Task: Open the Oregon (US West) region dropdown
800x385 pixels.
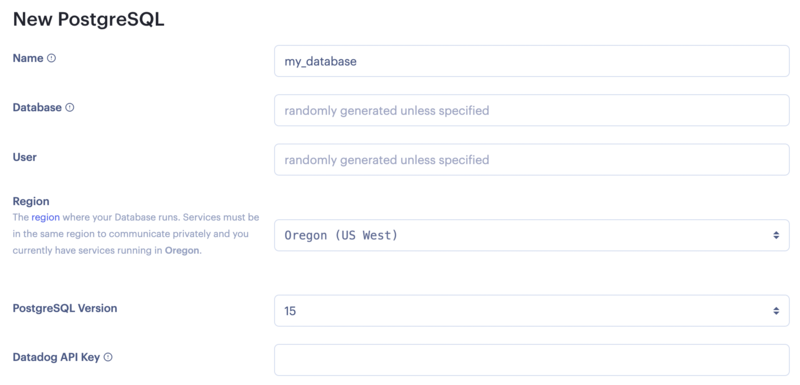Action: [x=532, y=235]
